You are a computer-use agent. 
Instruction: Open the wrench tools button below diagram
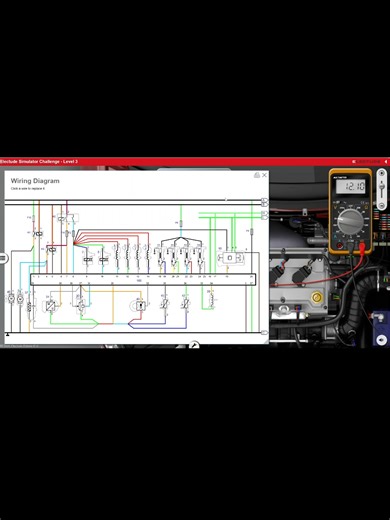[x=194, y=345]
